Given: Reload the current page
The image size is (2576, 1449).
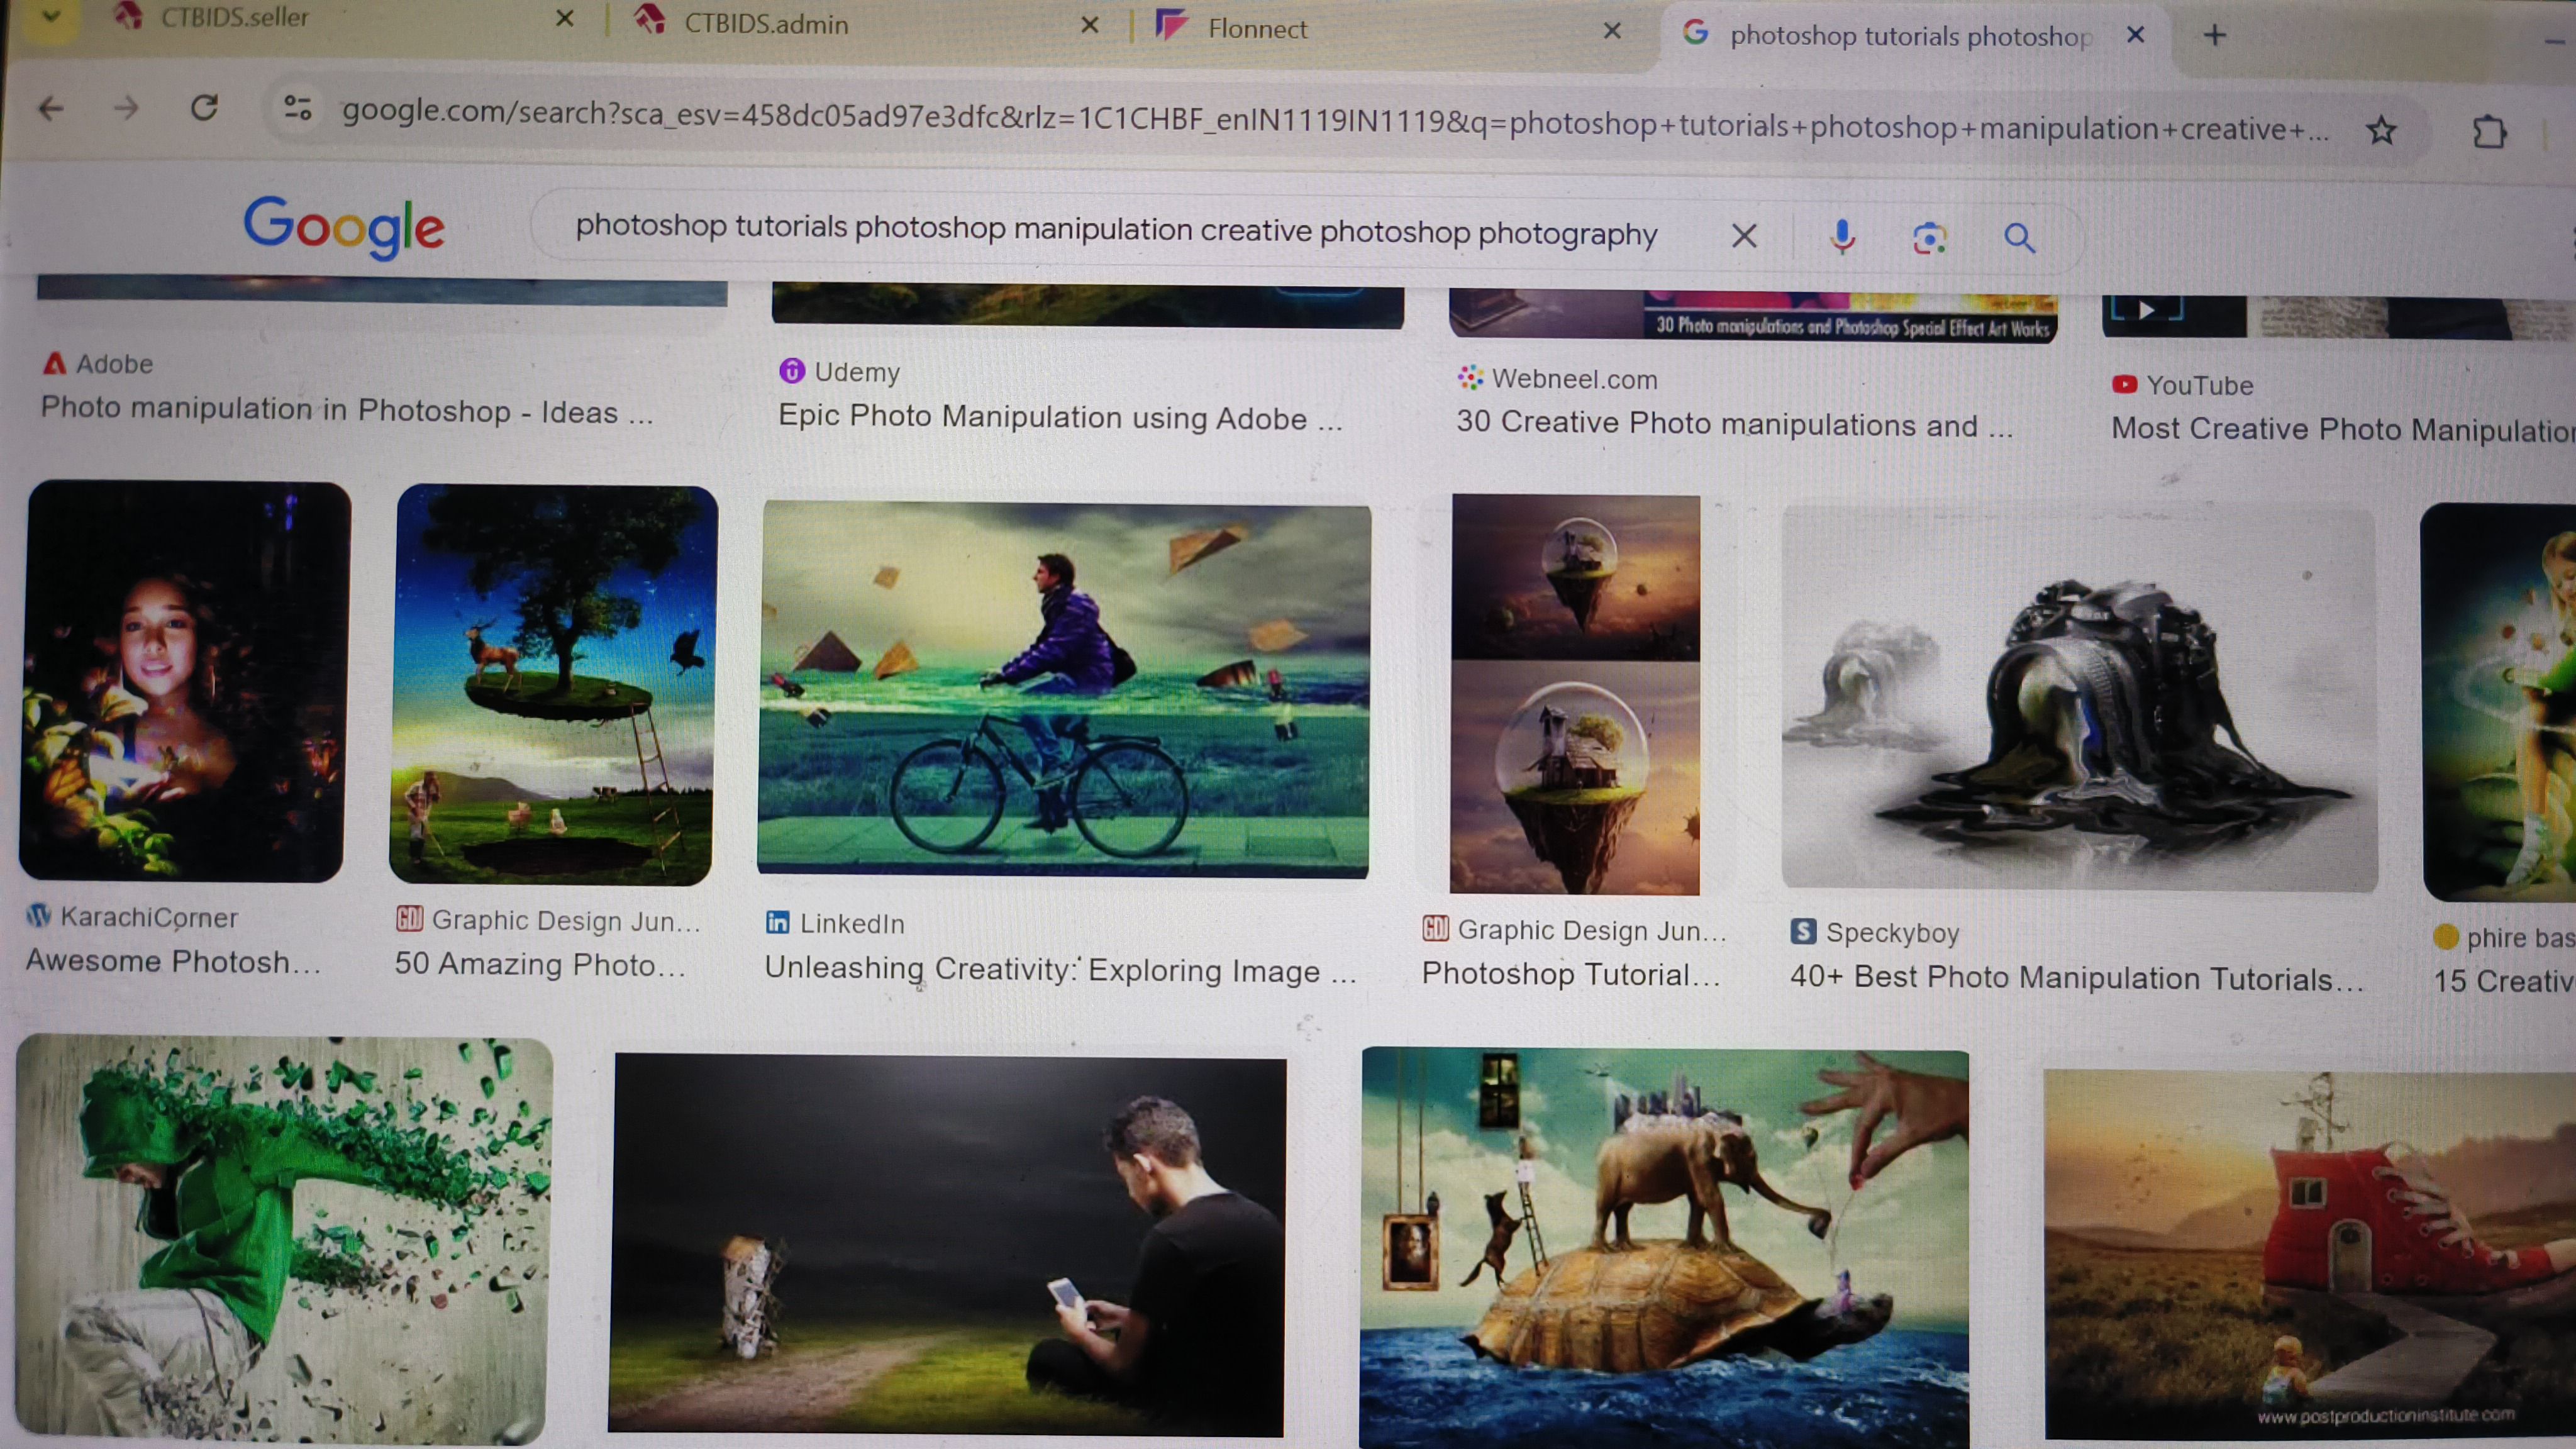Looking at the screenshot, I should coord(204,108).
